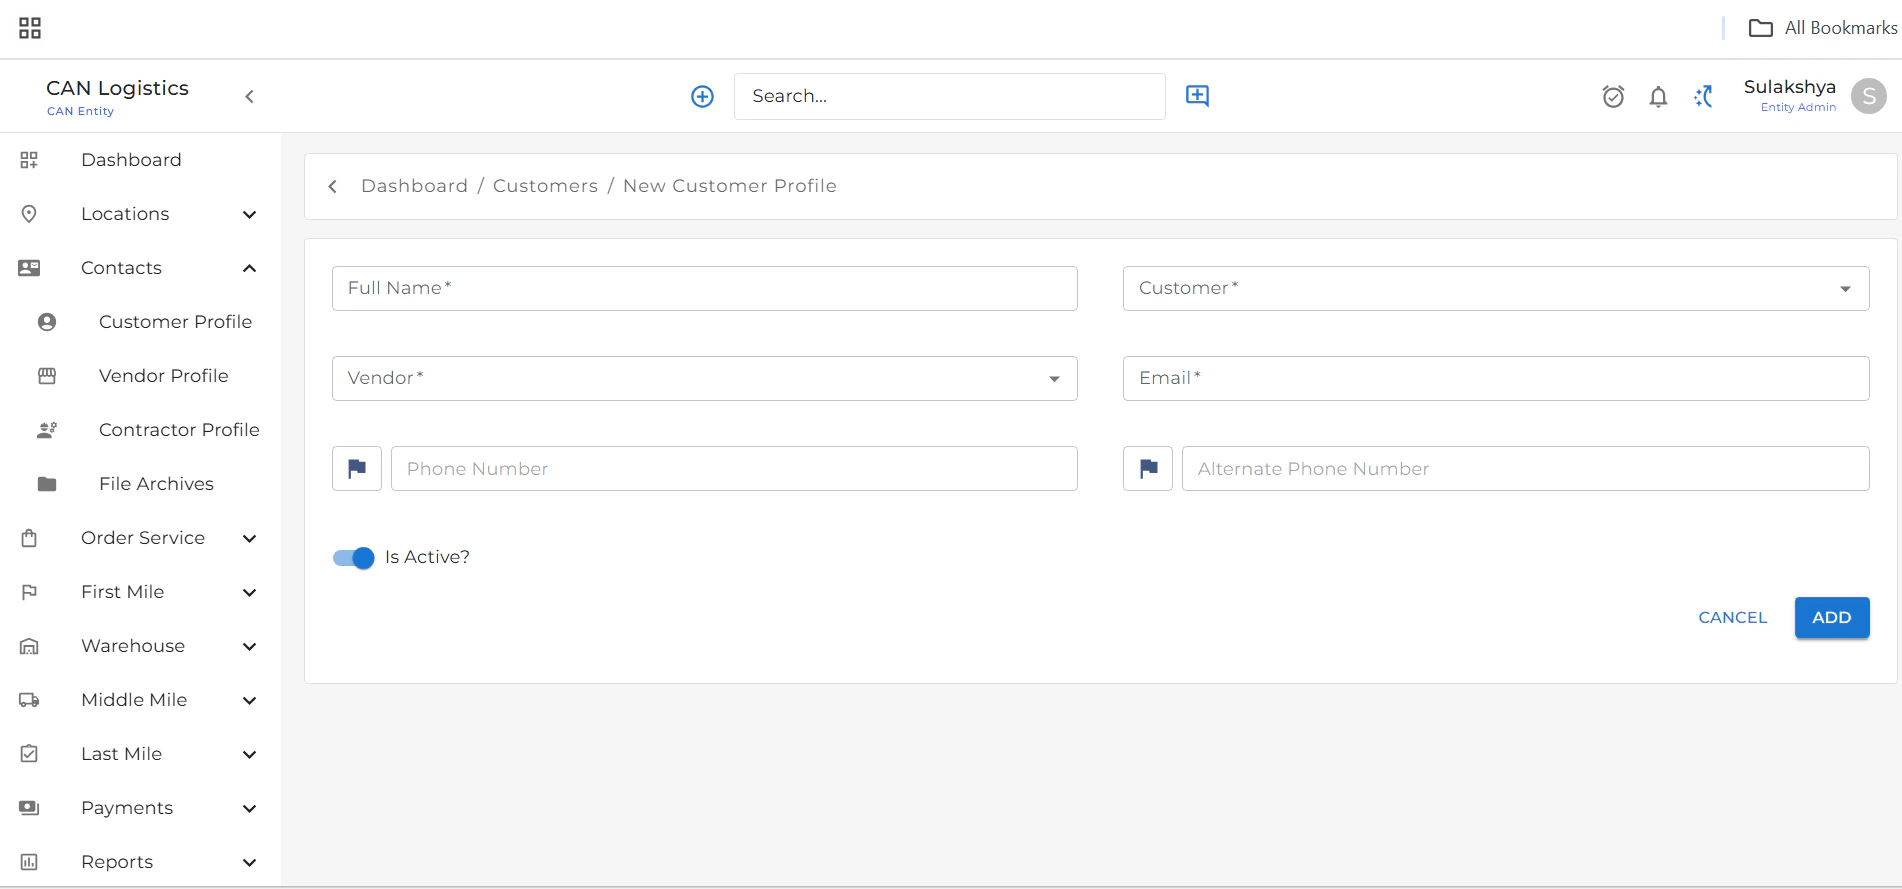Open the Customer dropdown

[1496, 288]
